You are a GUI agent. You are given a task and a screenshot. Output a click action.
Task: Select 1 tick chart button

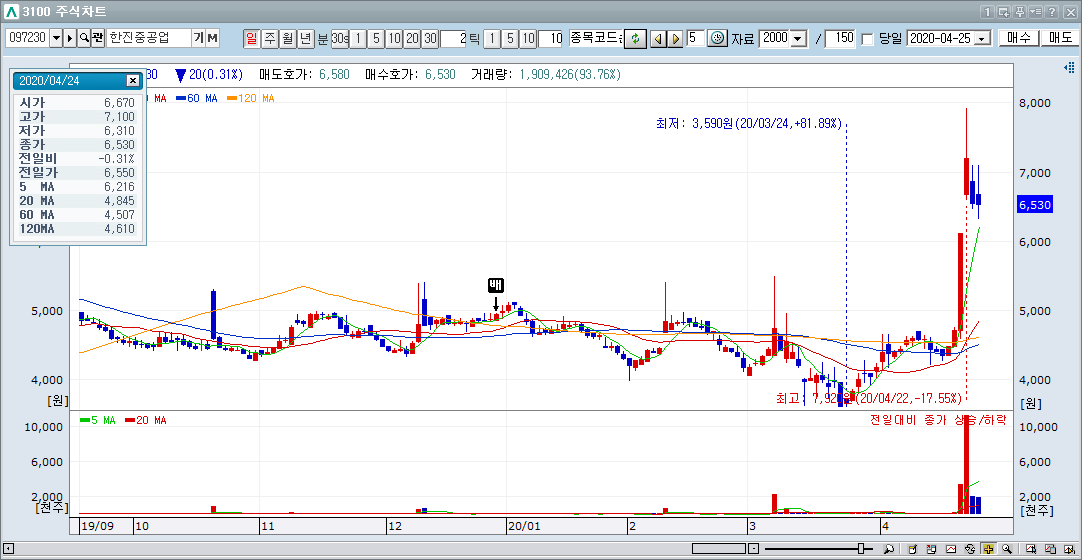click(491, 39)
